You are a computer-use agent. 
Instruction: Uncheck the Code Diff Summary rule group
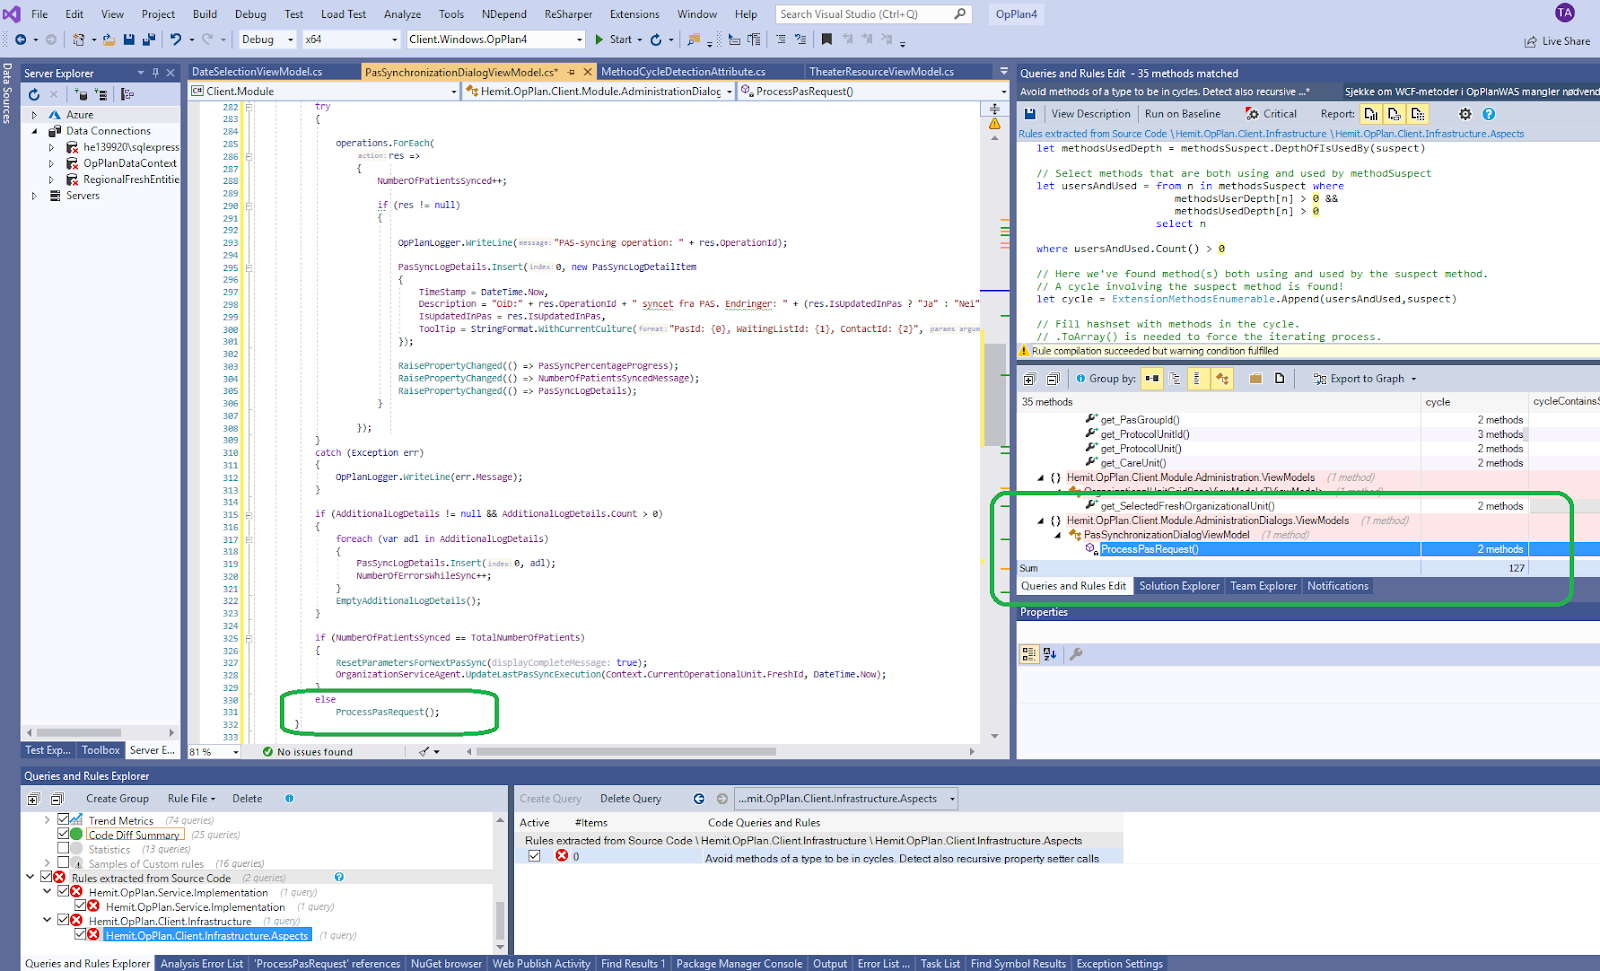(65, 834)
